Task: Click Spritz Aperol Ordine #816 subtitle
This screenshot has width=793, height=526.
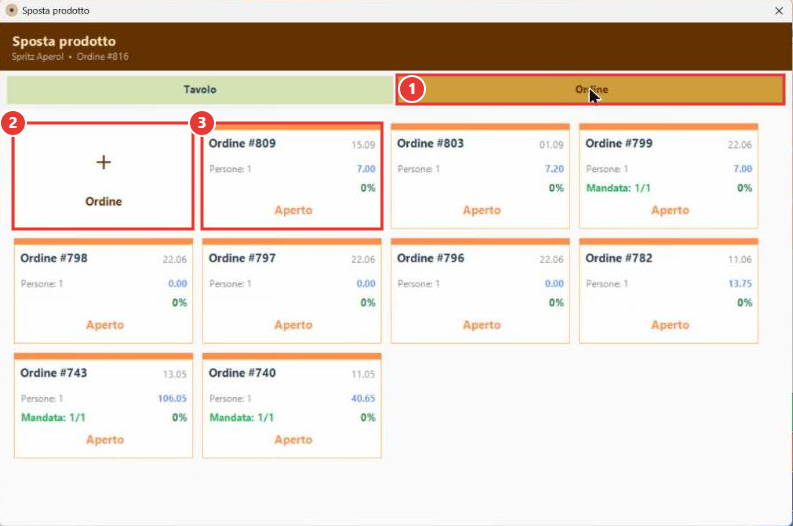Action: [x=70, y=57]
